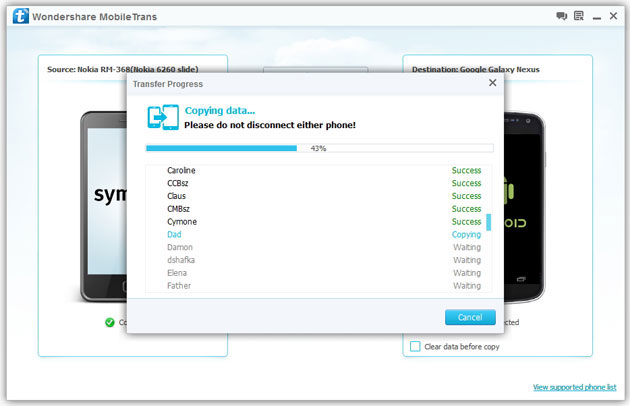Select the Cymone contact row
The height and width of the screenshot is (406, 630).
(318, 222)
